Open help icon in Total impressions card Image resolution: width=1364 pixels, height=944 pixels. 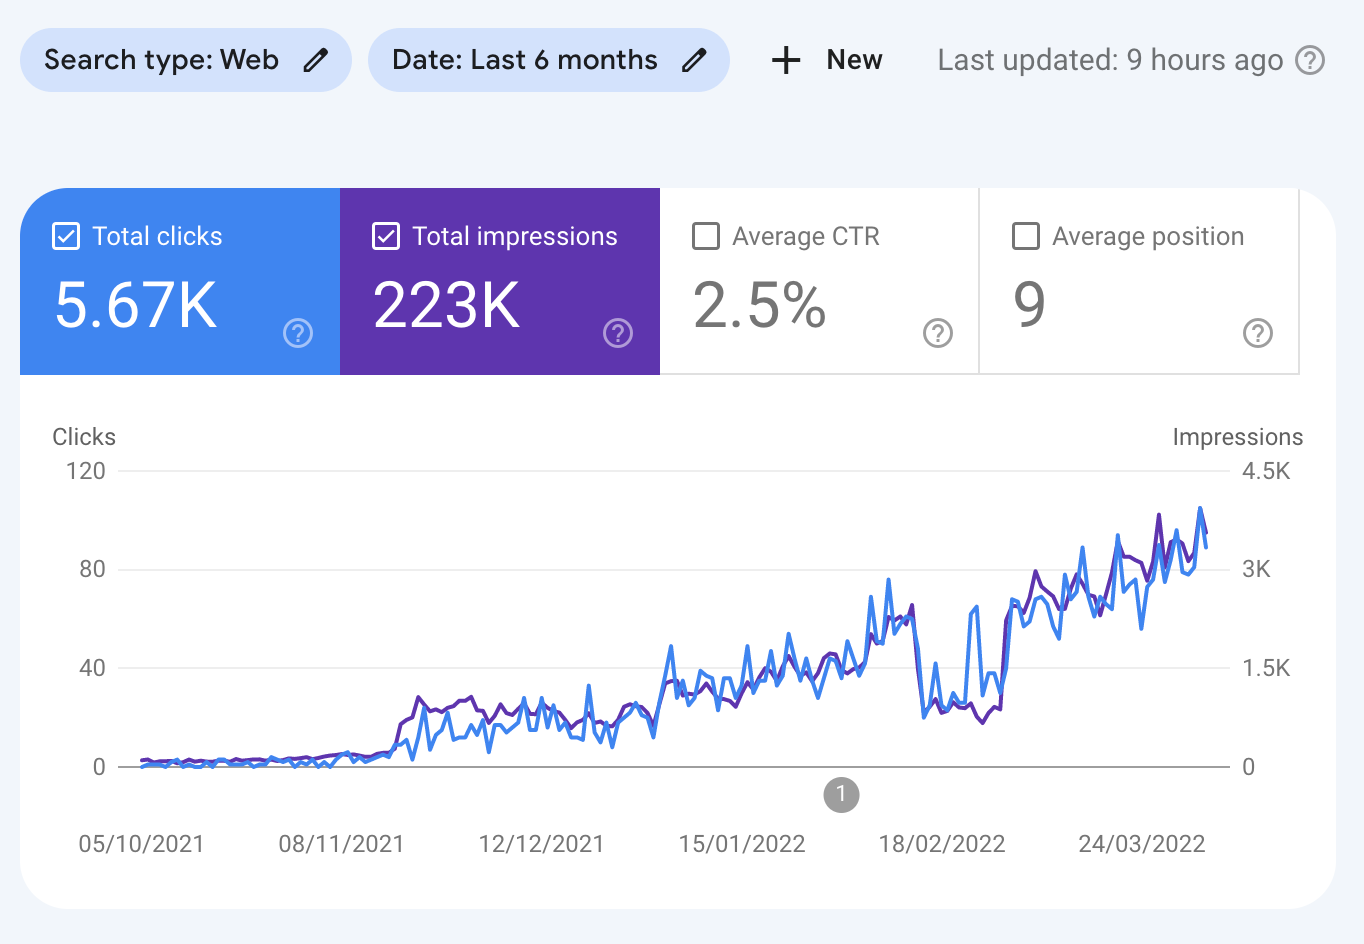[x=618, y=333]
